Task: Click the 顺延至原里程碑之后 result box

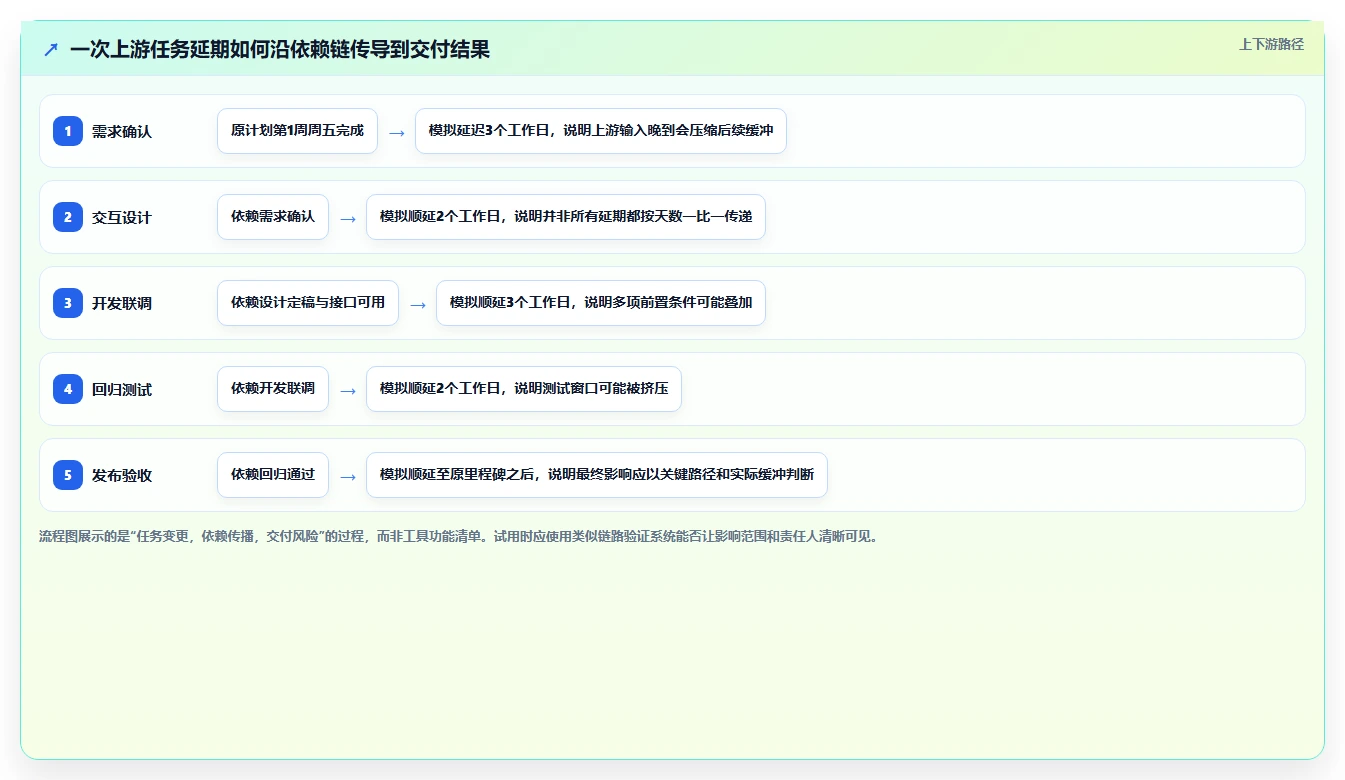Action: (x=597, y=475)
